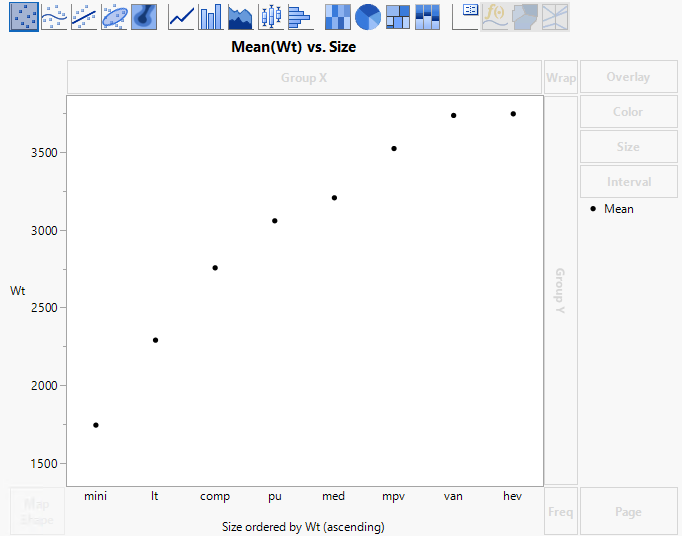The image size is (682, 536).
Task: Select the Box Plot icon
Action: coord(271,17)
